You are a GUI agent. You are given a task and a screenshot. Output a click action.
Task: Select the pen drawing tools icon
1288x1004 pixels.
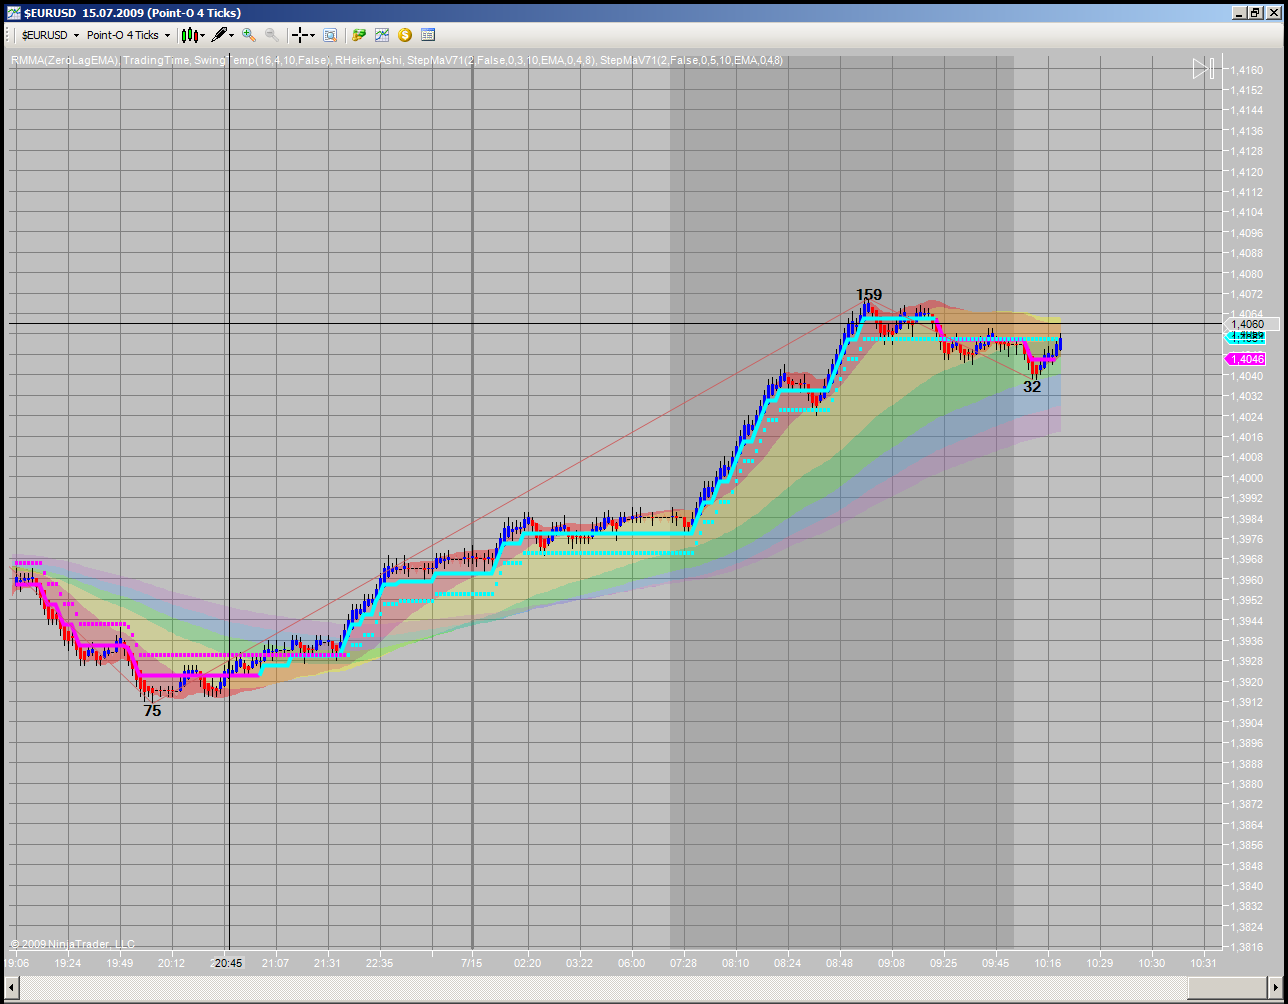tap(218, 35)
